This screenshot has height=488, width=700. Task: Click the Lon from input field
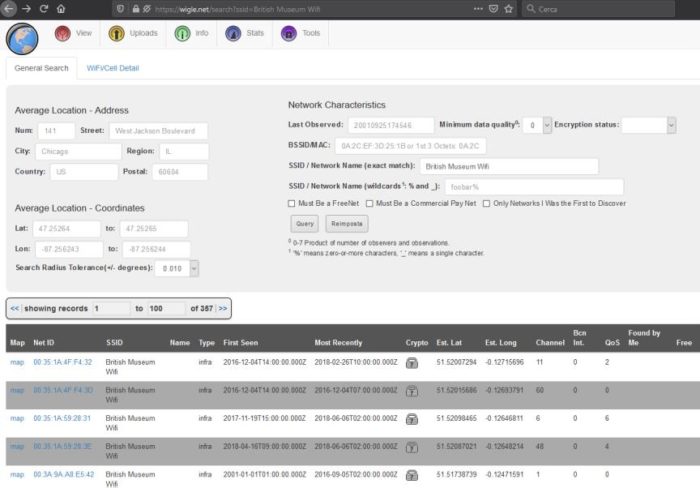pos(69,250)
